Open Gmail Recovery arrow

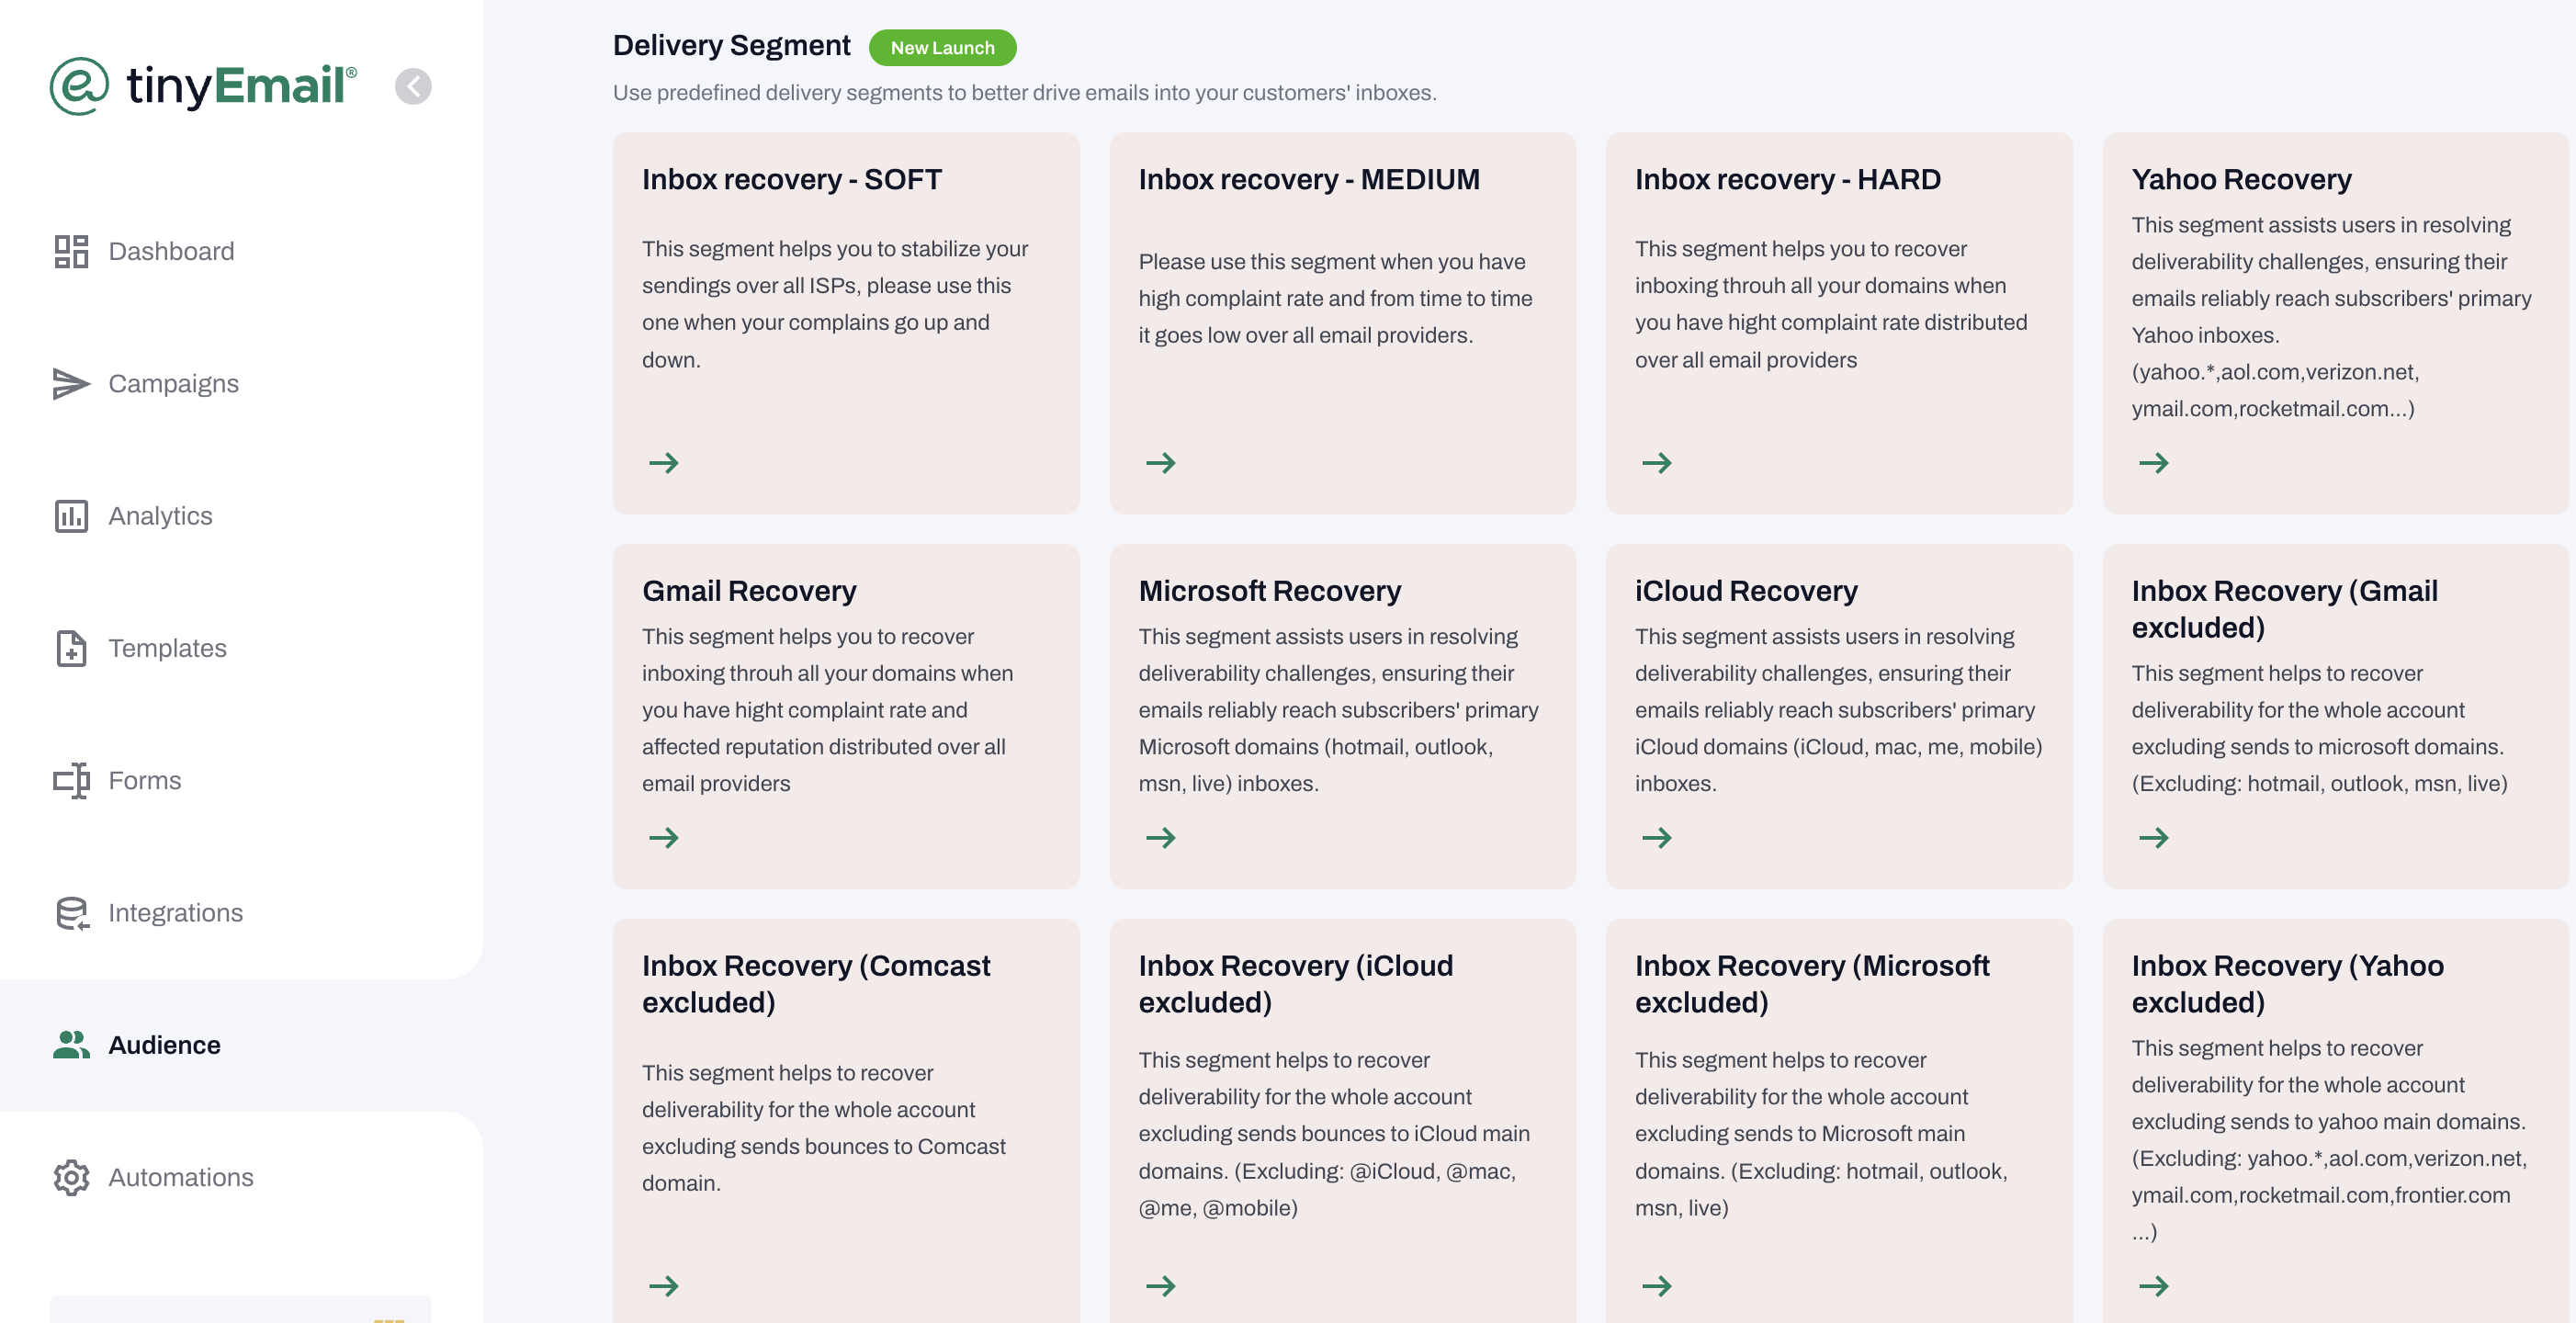point(663,838)
